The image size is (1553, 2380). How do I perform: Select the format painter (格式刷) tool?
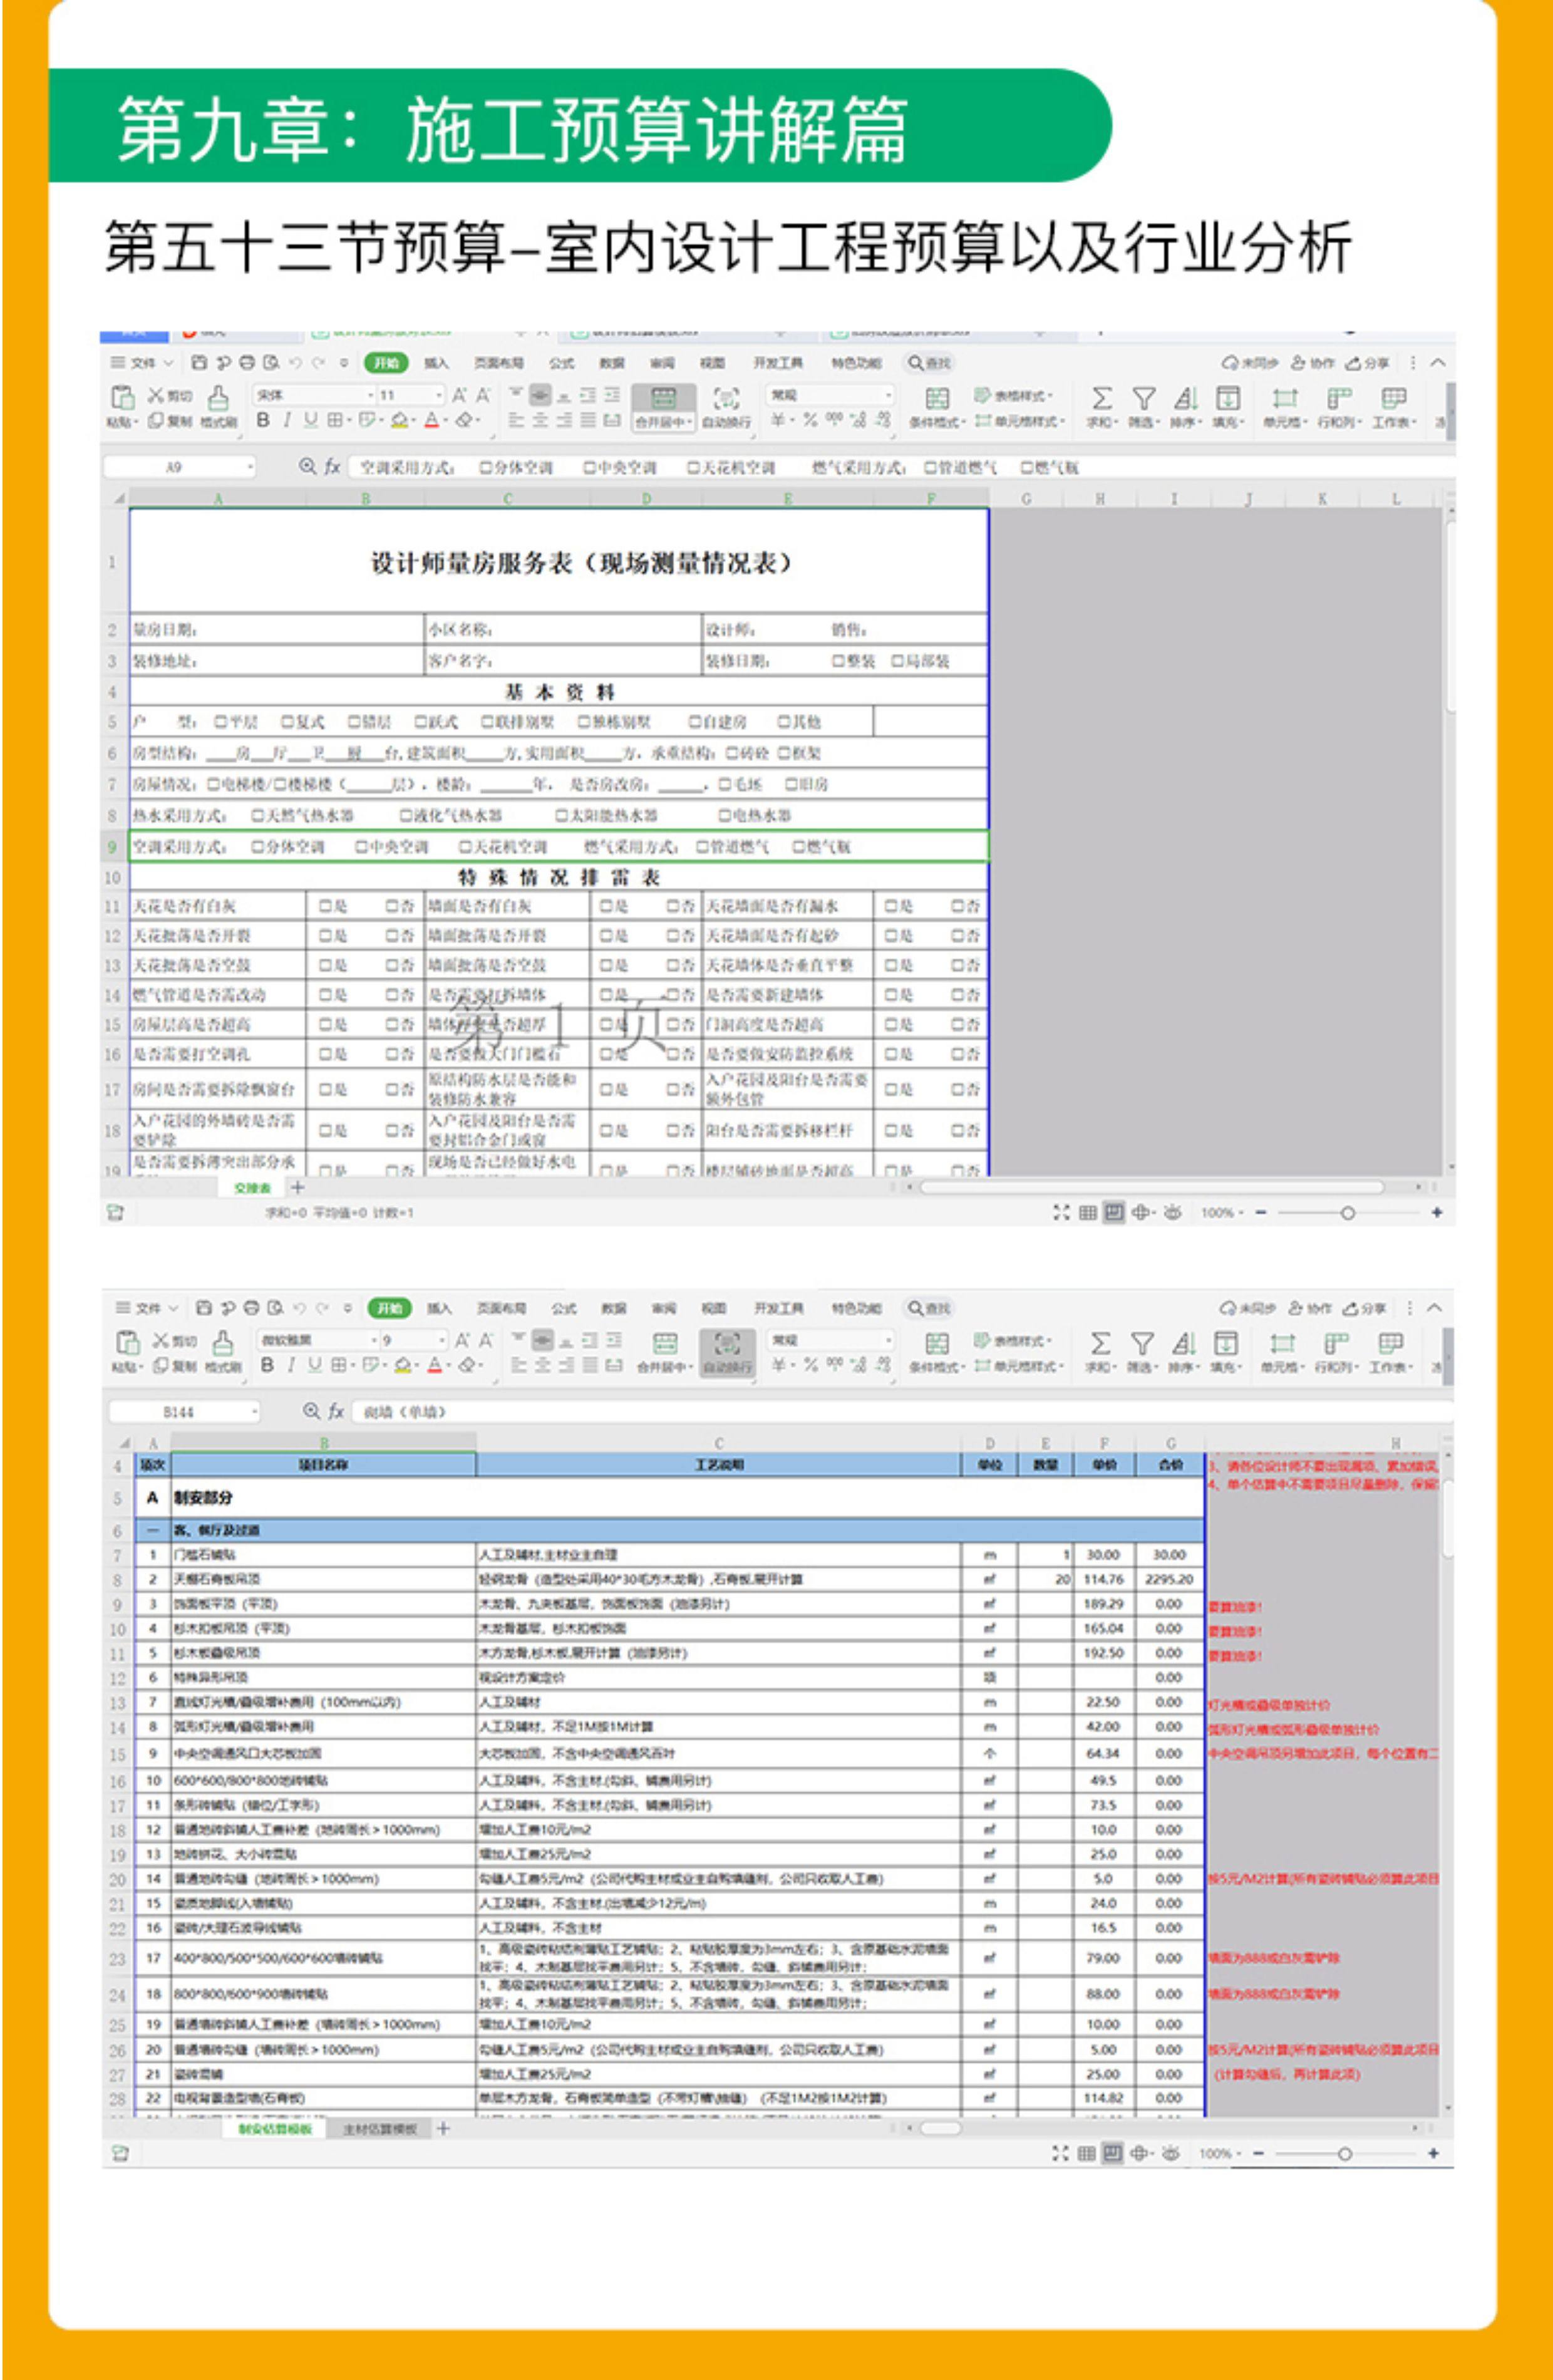tap(219, 404)
